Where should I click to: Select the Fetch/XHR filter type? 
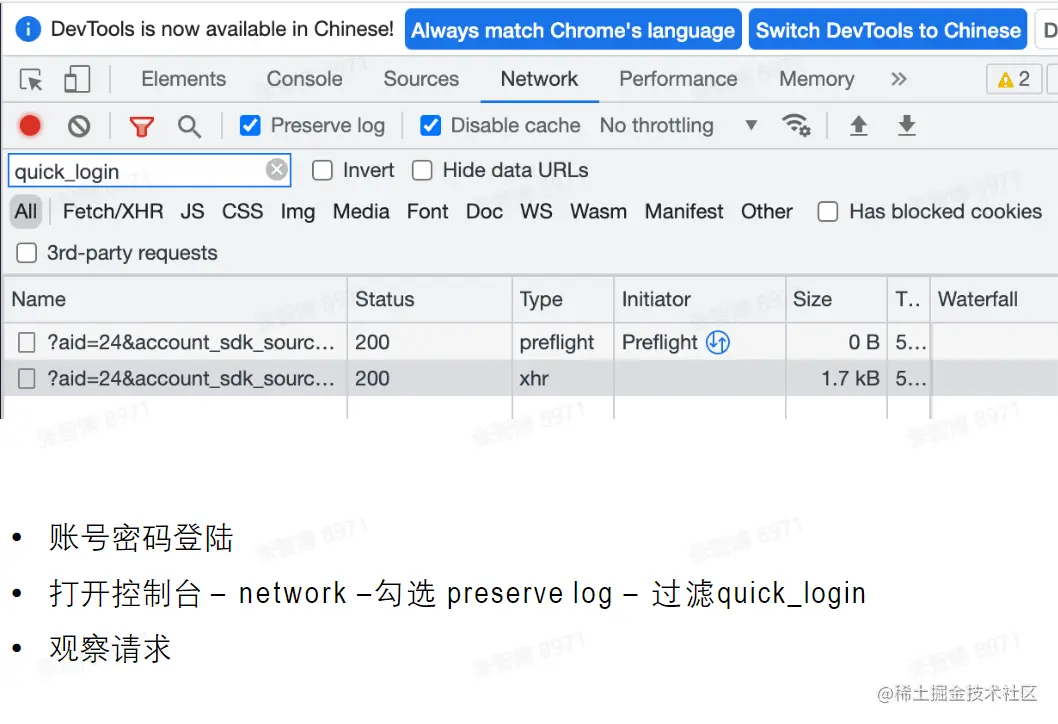[x=113, y=211]
